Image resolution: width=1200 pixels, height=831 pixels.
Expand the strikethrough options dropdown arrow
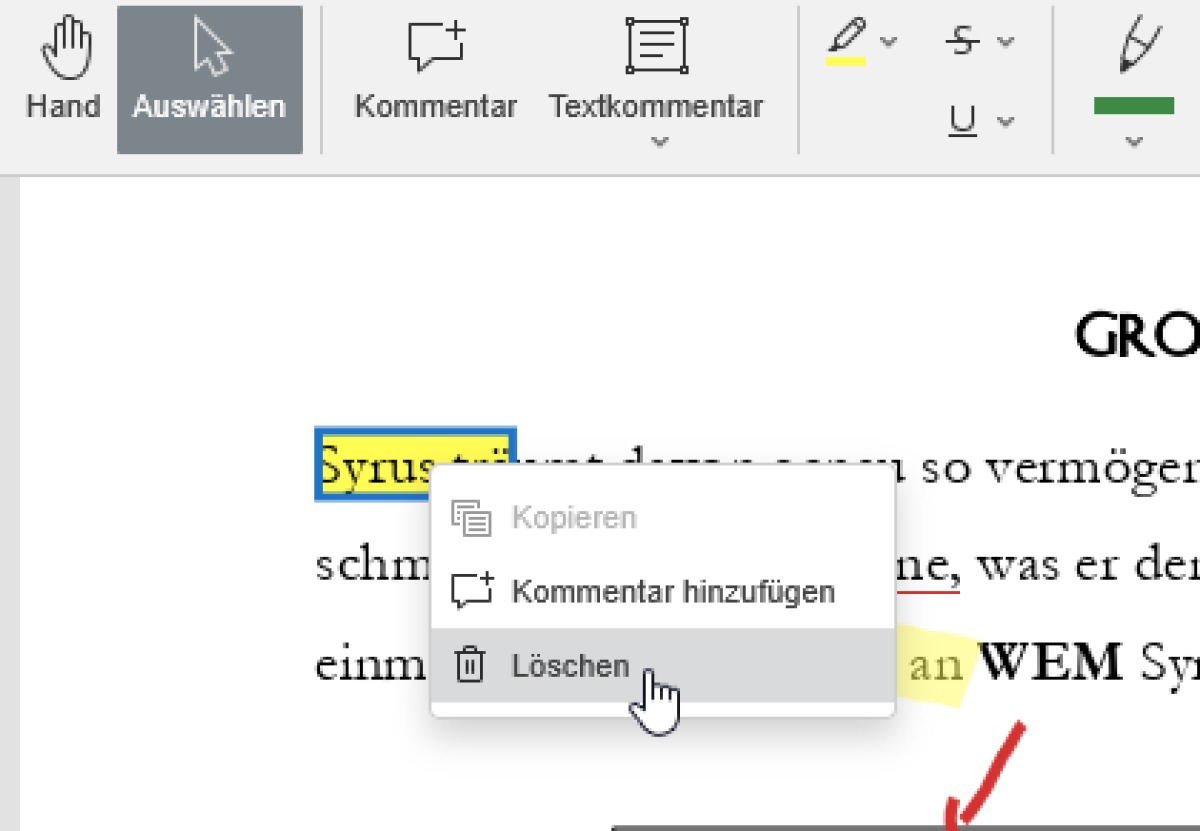[1006, 42]
